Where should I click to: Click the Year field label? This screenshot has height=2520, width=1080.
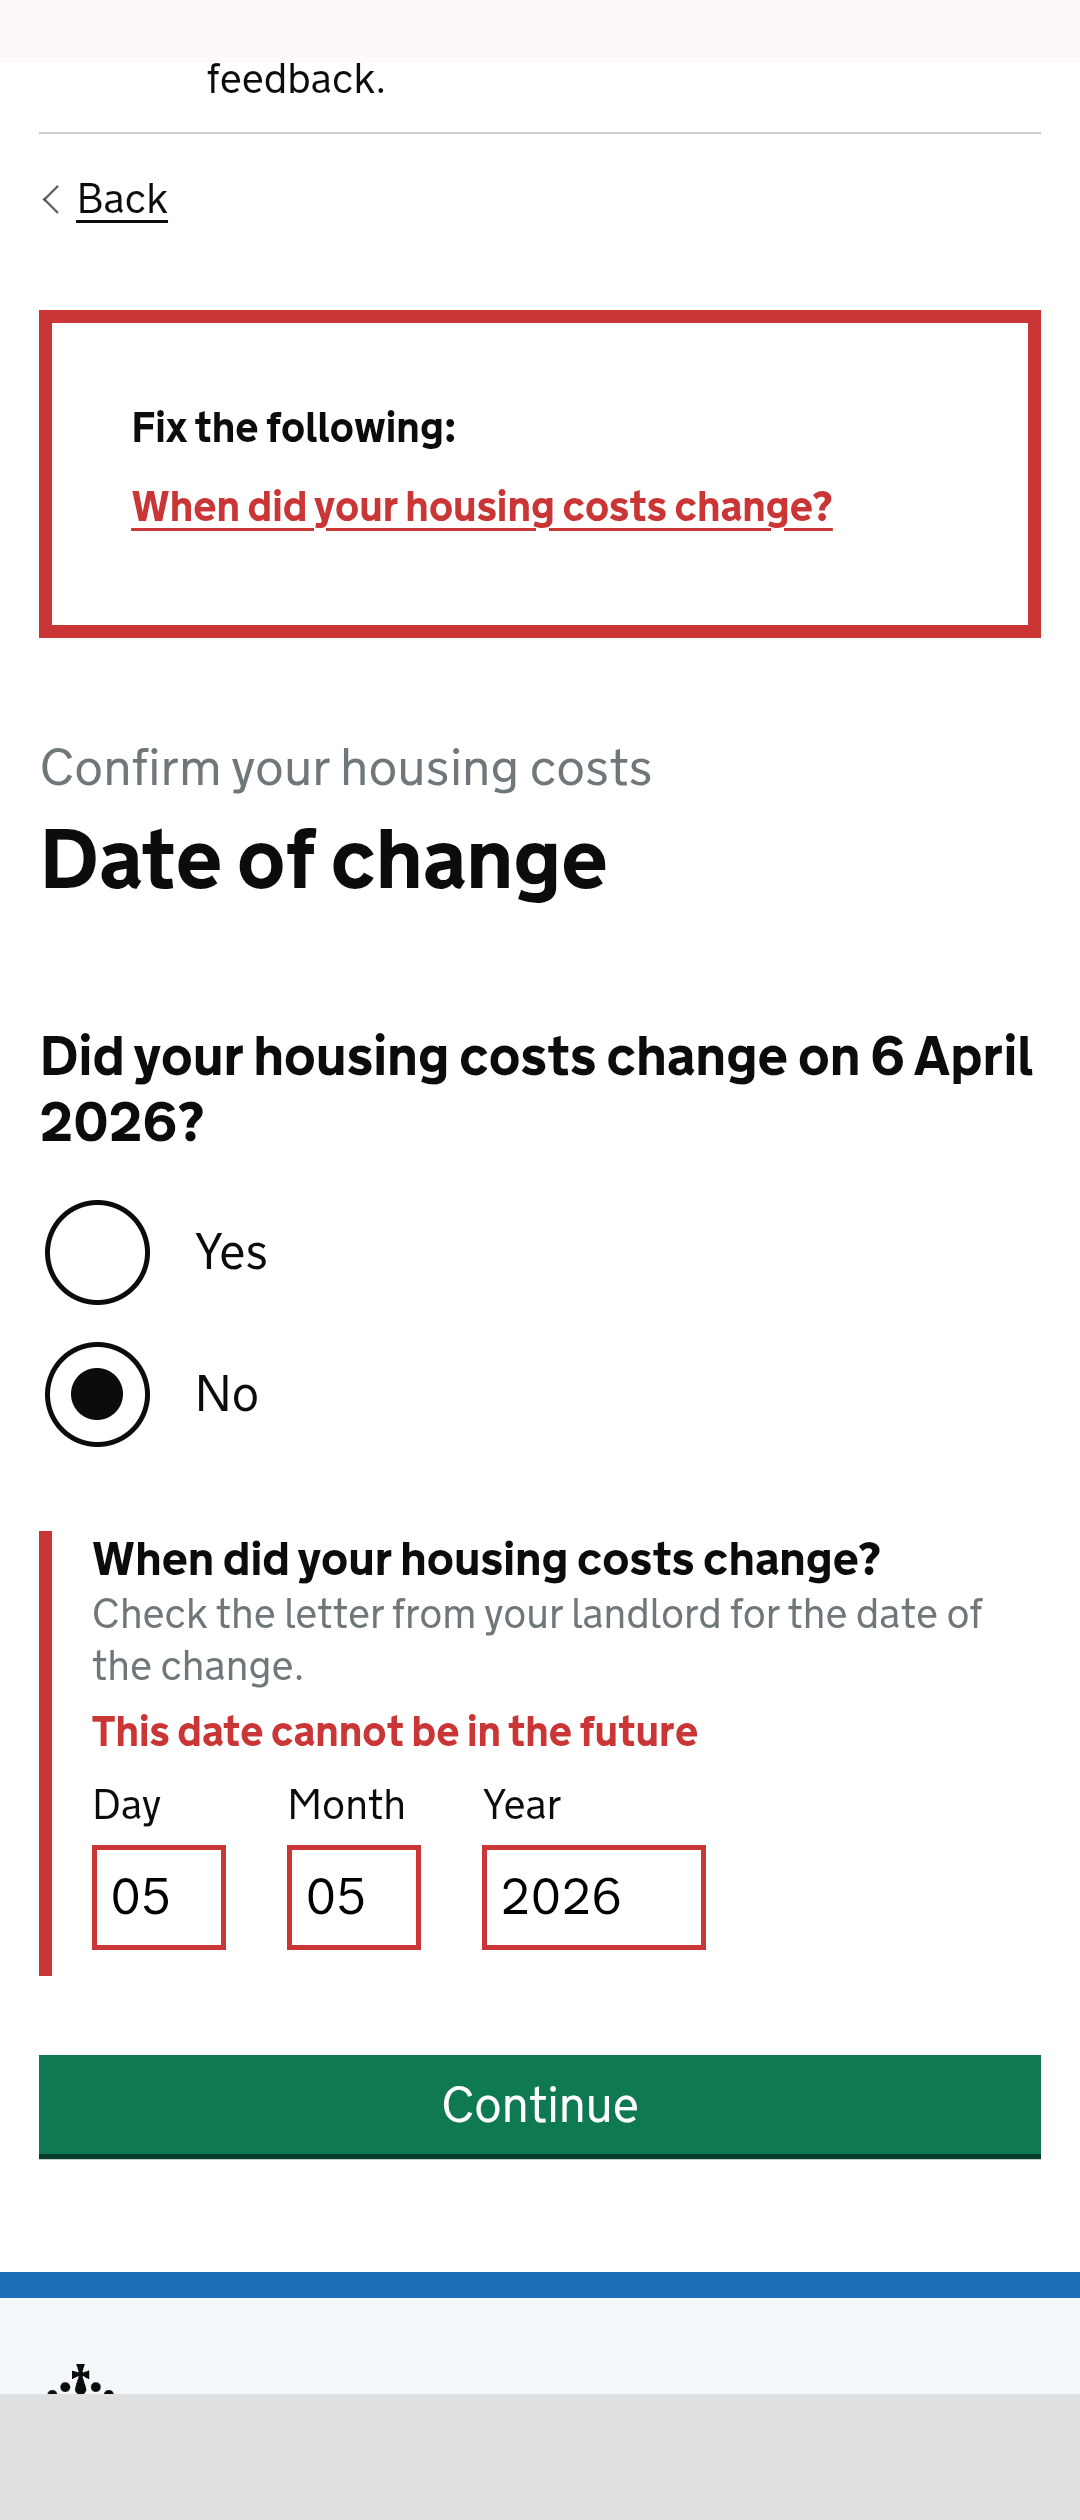click(522, 1805)
